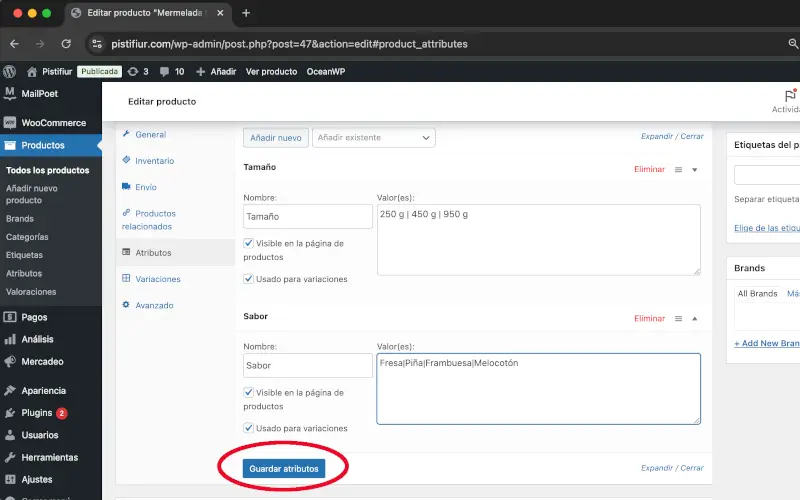
Task: Open the WordPress logo menu
Action: tap(9, 71)
